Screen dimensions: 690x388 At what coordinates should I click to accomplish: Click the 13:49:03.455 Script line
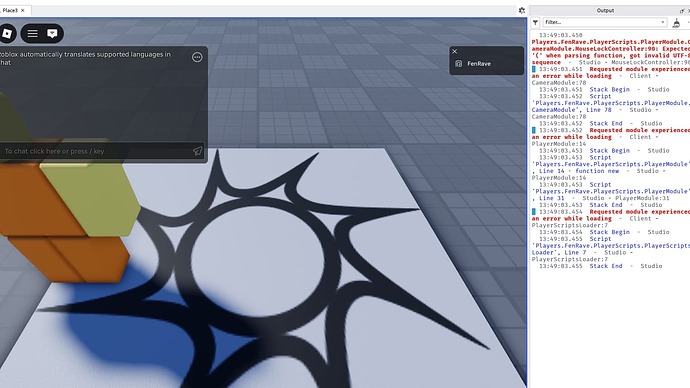[575, 239]
